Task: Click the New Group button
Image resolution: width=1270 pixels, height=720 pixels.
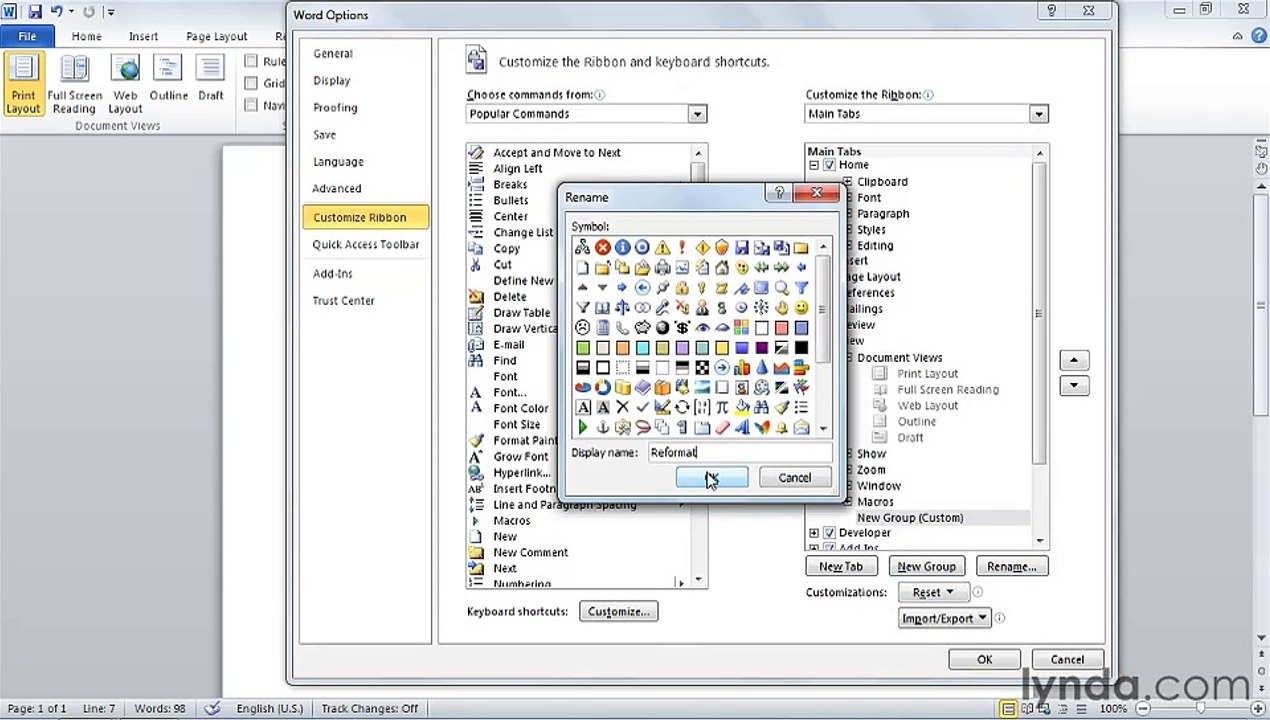Action: (x=926, y=566)
